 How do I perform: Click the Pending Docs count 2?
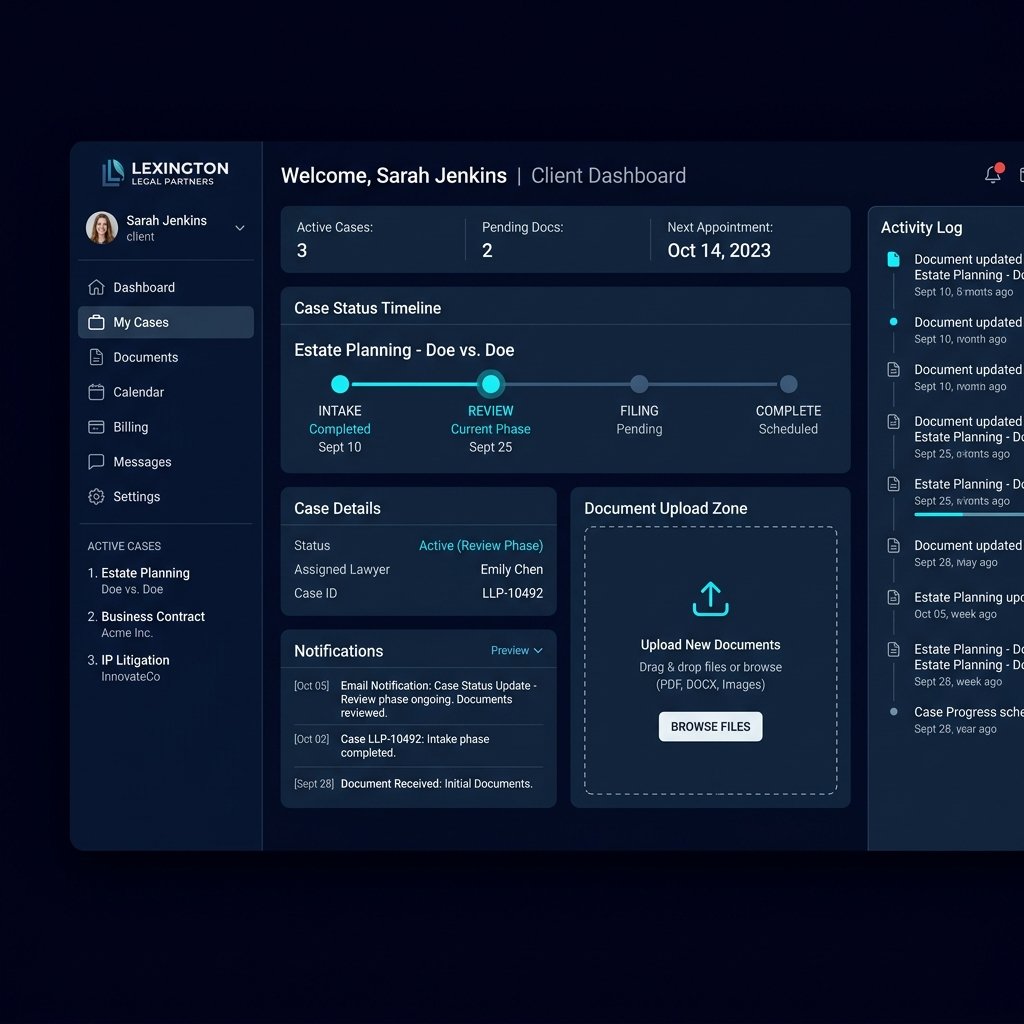tap(487, 250)
